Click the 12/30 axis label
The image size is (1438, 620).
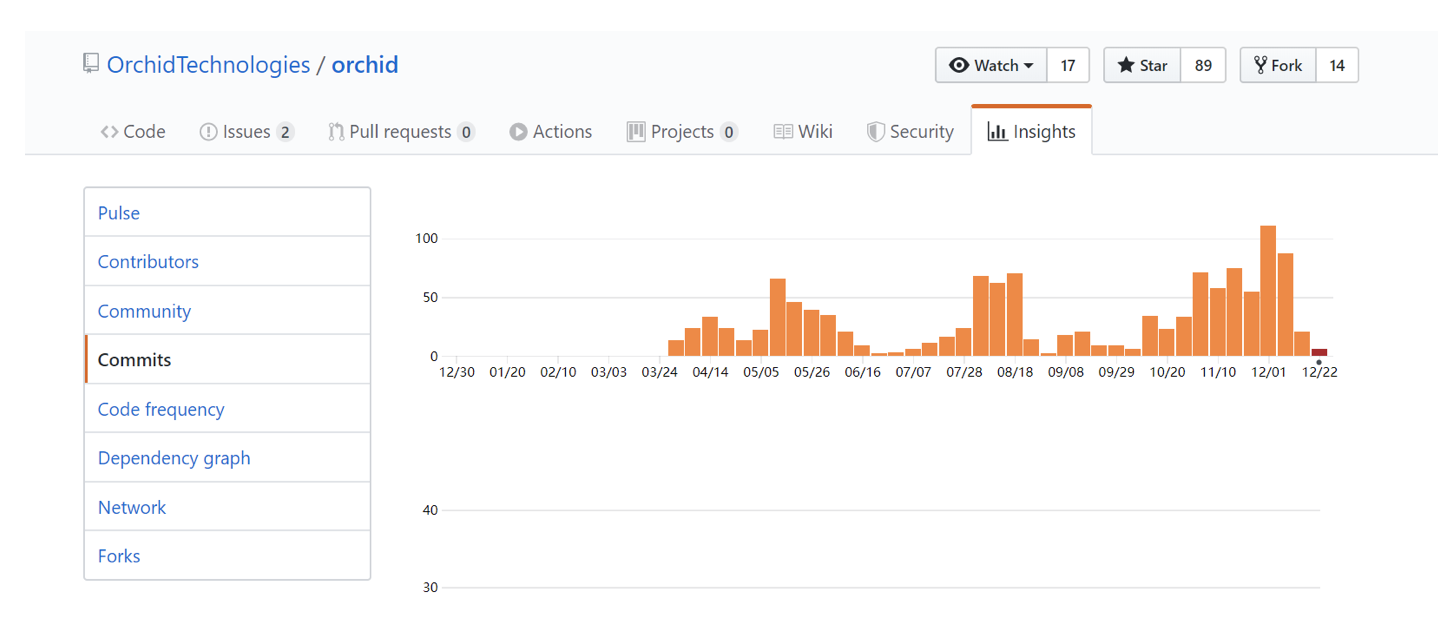pyautogui.click(x=457, y=372)
